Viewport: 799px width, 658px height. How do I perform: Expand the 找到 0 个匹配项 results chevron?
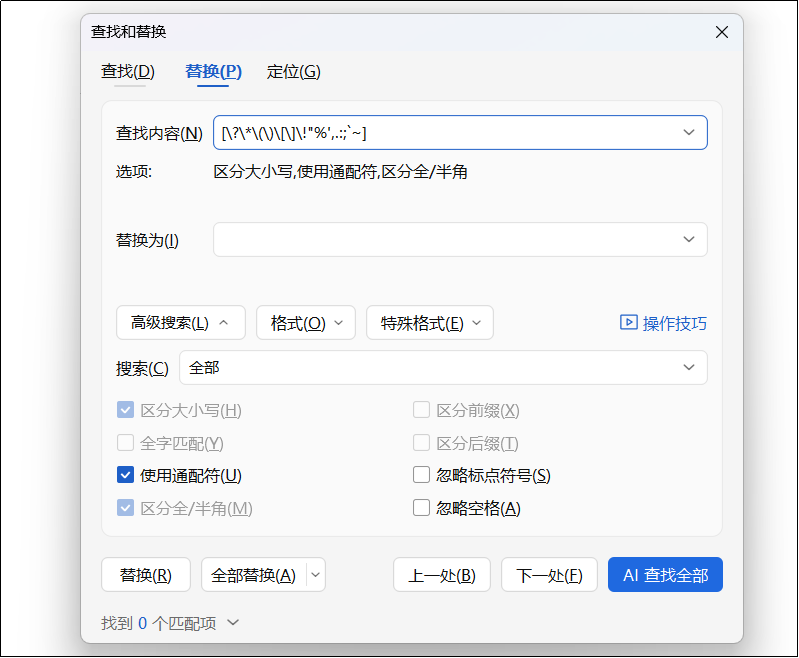[233, 622]
